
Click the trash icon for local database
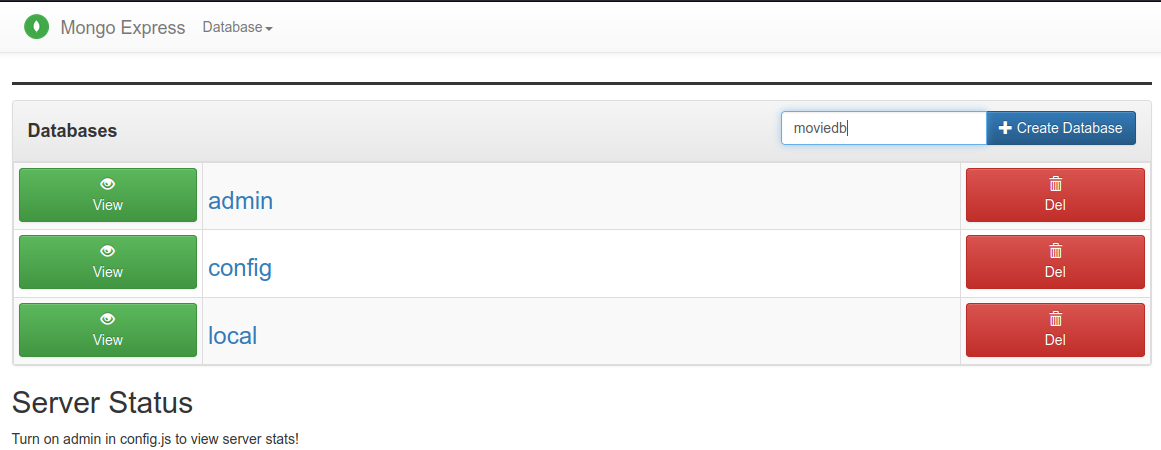click(x=1055, y=318)
